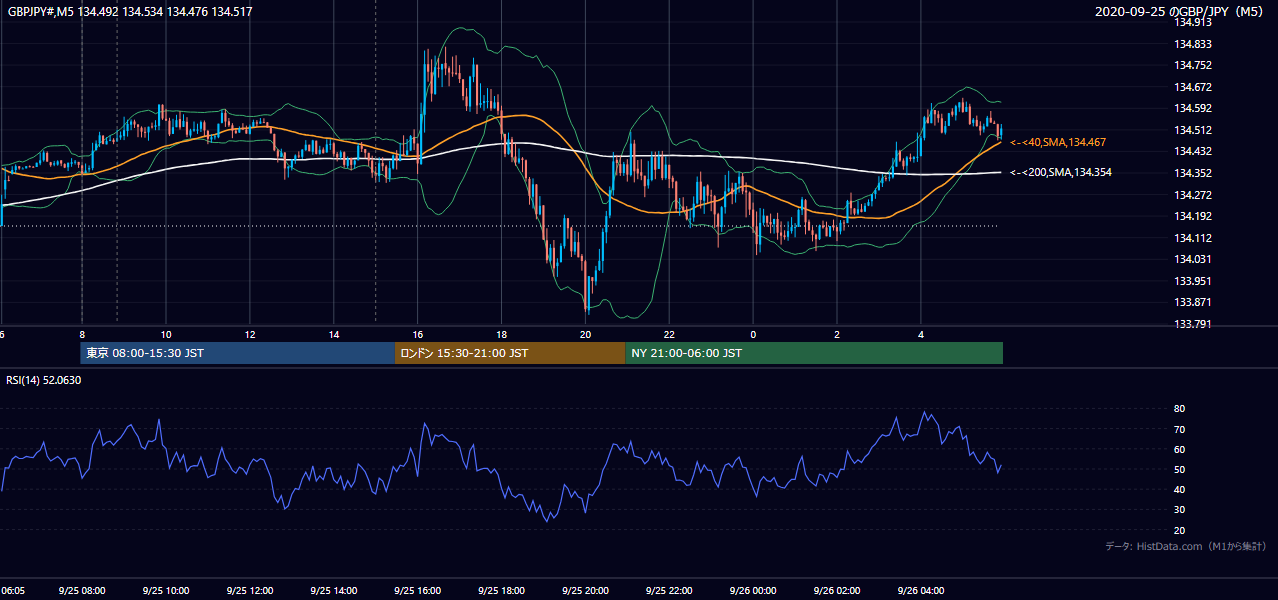Image resolution: width=1278 pixels, height=600 pixels.
Task: Click price axis value 134.752
Action: click(1193, 65)
